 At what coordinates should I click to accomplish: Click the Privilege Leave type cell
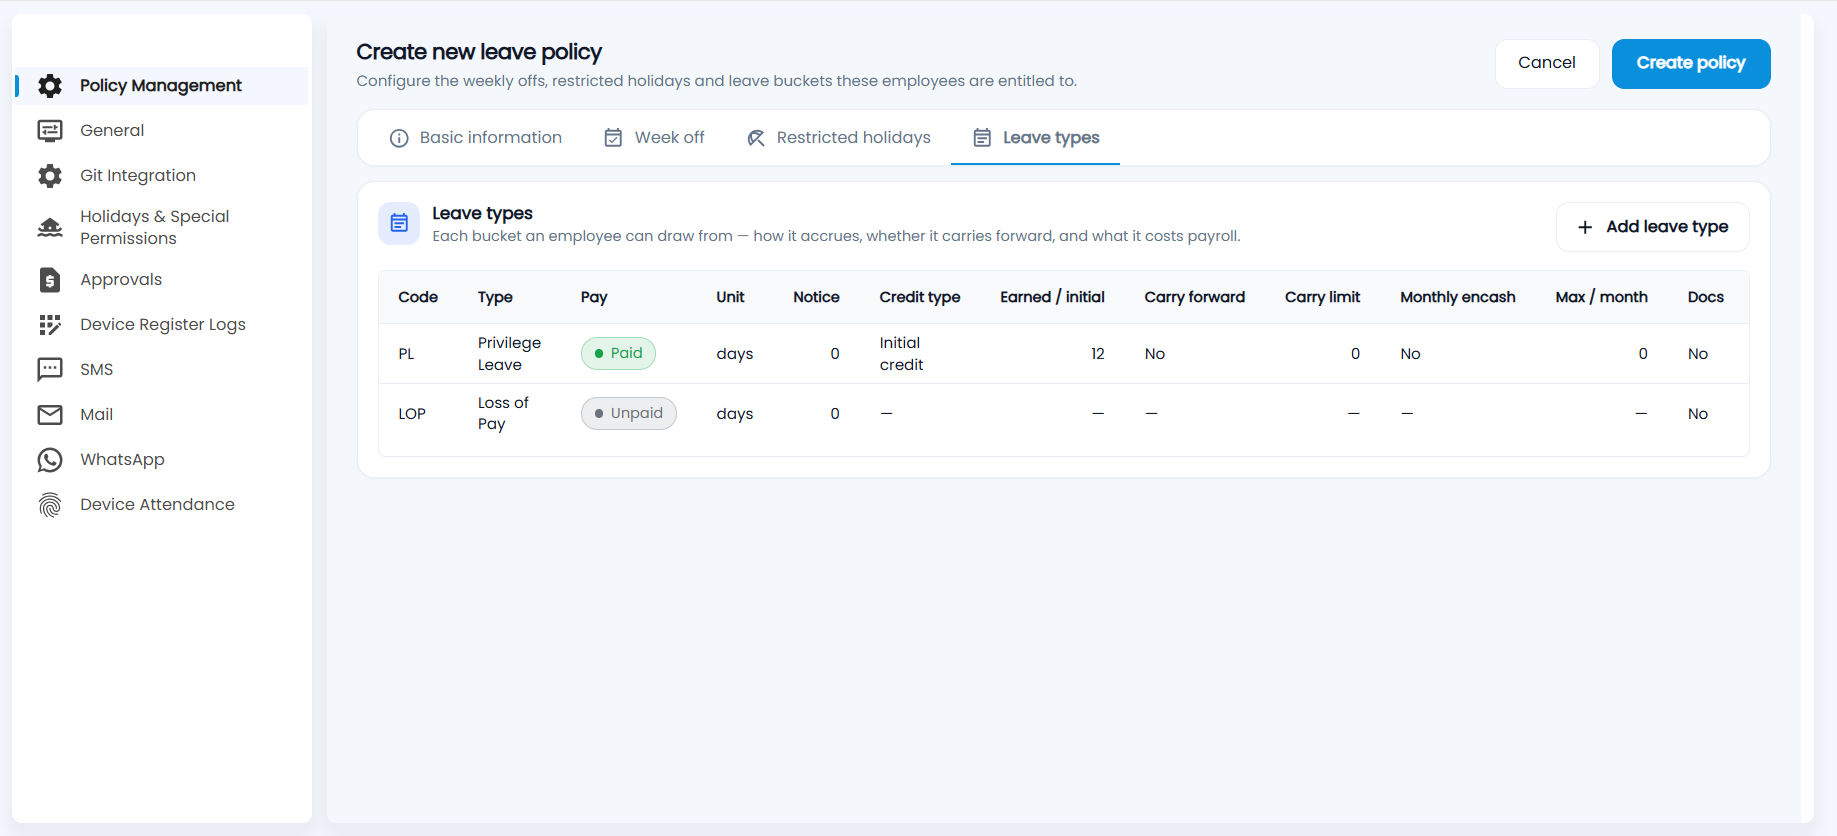click(x=509, y=354)
